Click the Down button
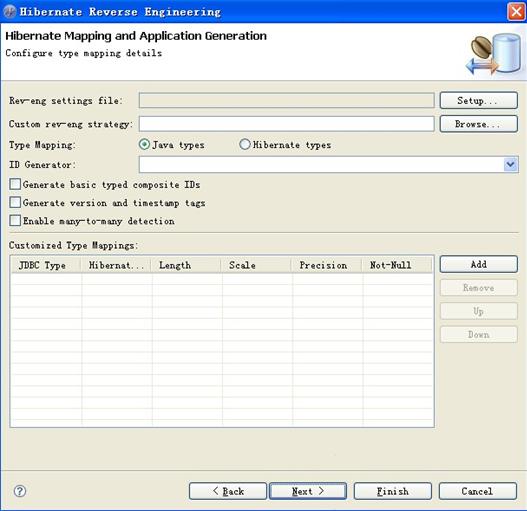This screenshot has width=527, height=511. (x=478, y=335)
